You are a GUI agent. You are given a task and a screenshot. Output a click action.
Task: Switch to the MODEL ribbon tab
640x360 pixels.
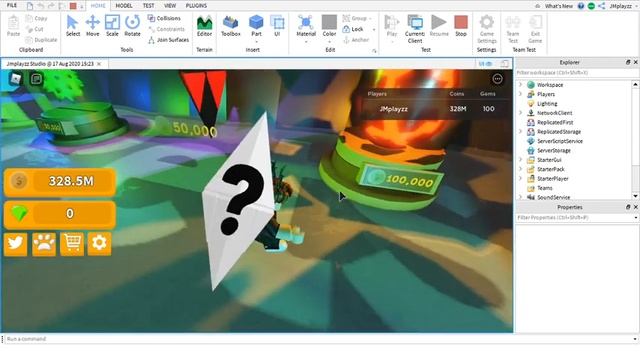[x=124, y=6]
